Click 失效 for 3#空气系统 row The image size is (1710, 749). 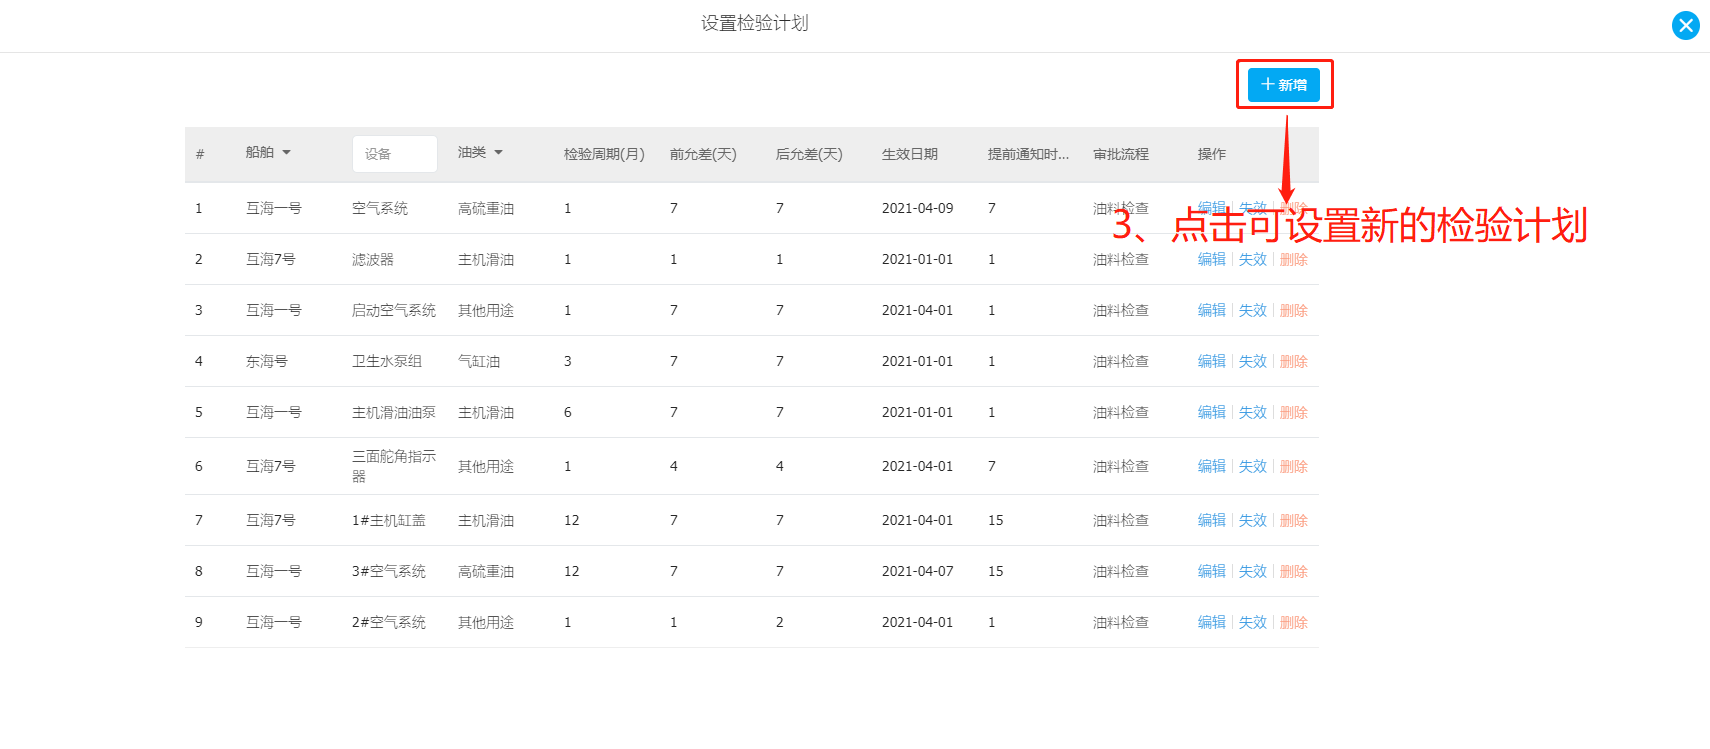[1252, 571]
